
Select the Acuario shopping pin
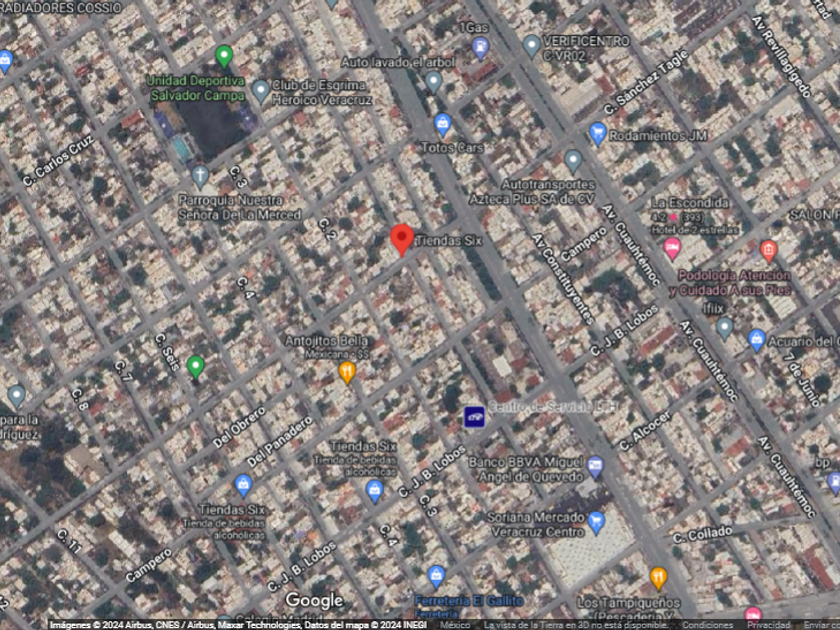coord(756,341)
